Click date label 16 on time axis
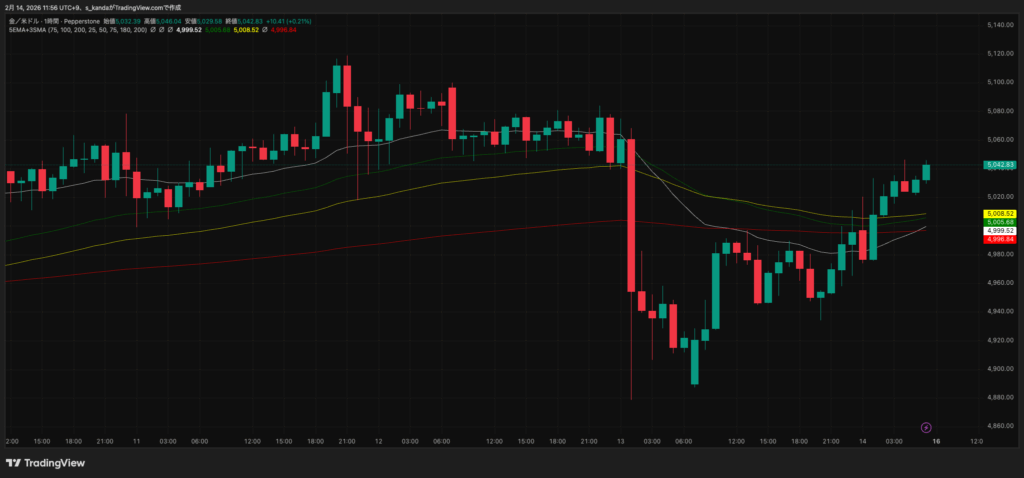The height and width of the screenshot is (478, 1024). click(936, 441)
